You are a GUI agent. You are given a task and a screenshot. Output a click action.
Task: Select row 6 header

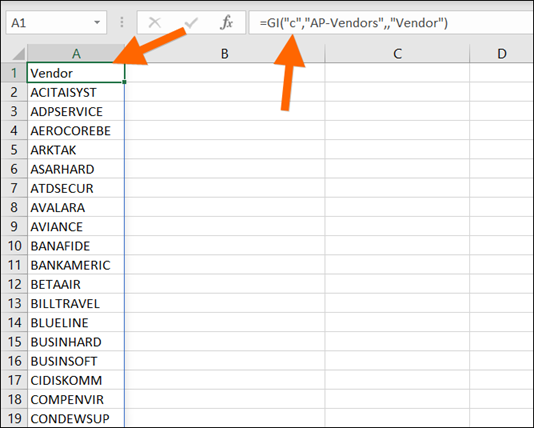point(14,169)
